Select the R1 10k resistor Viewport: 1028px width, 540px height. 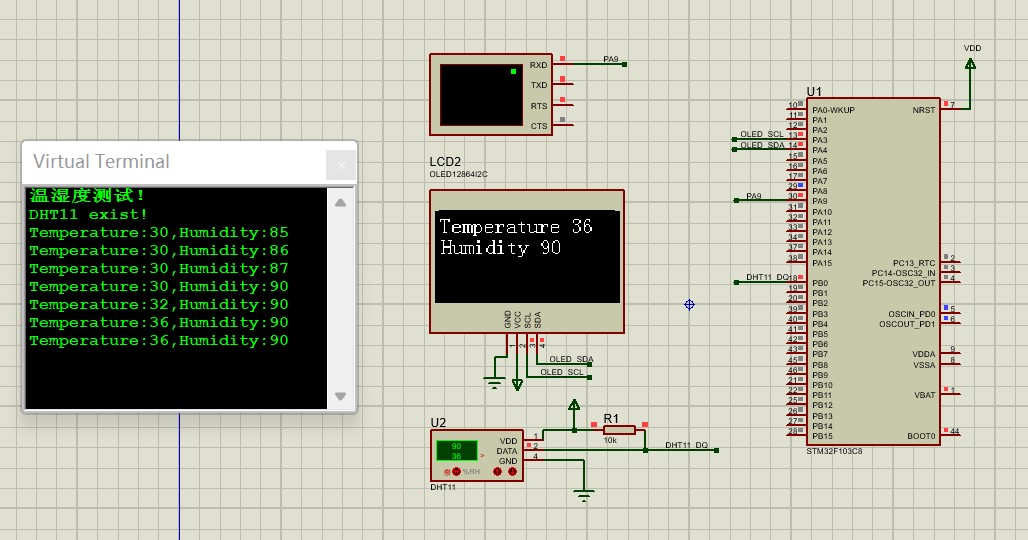pos(619,429)
